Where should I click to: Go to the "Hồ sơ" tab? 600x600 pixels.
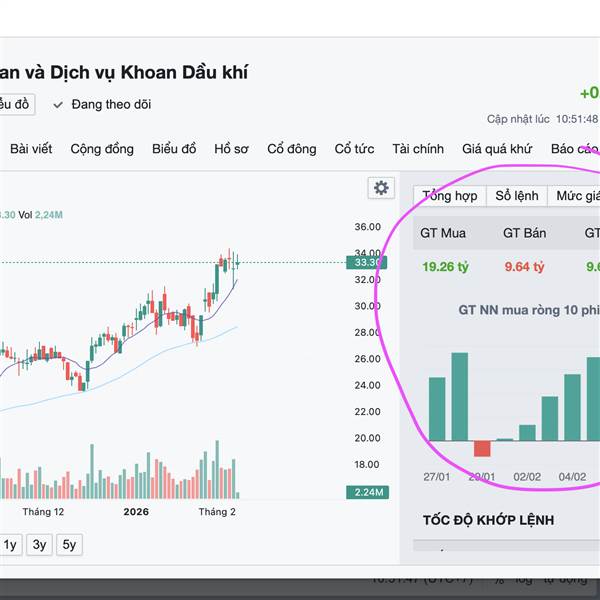[x=231, y=149]
